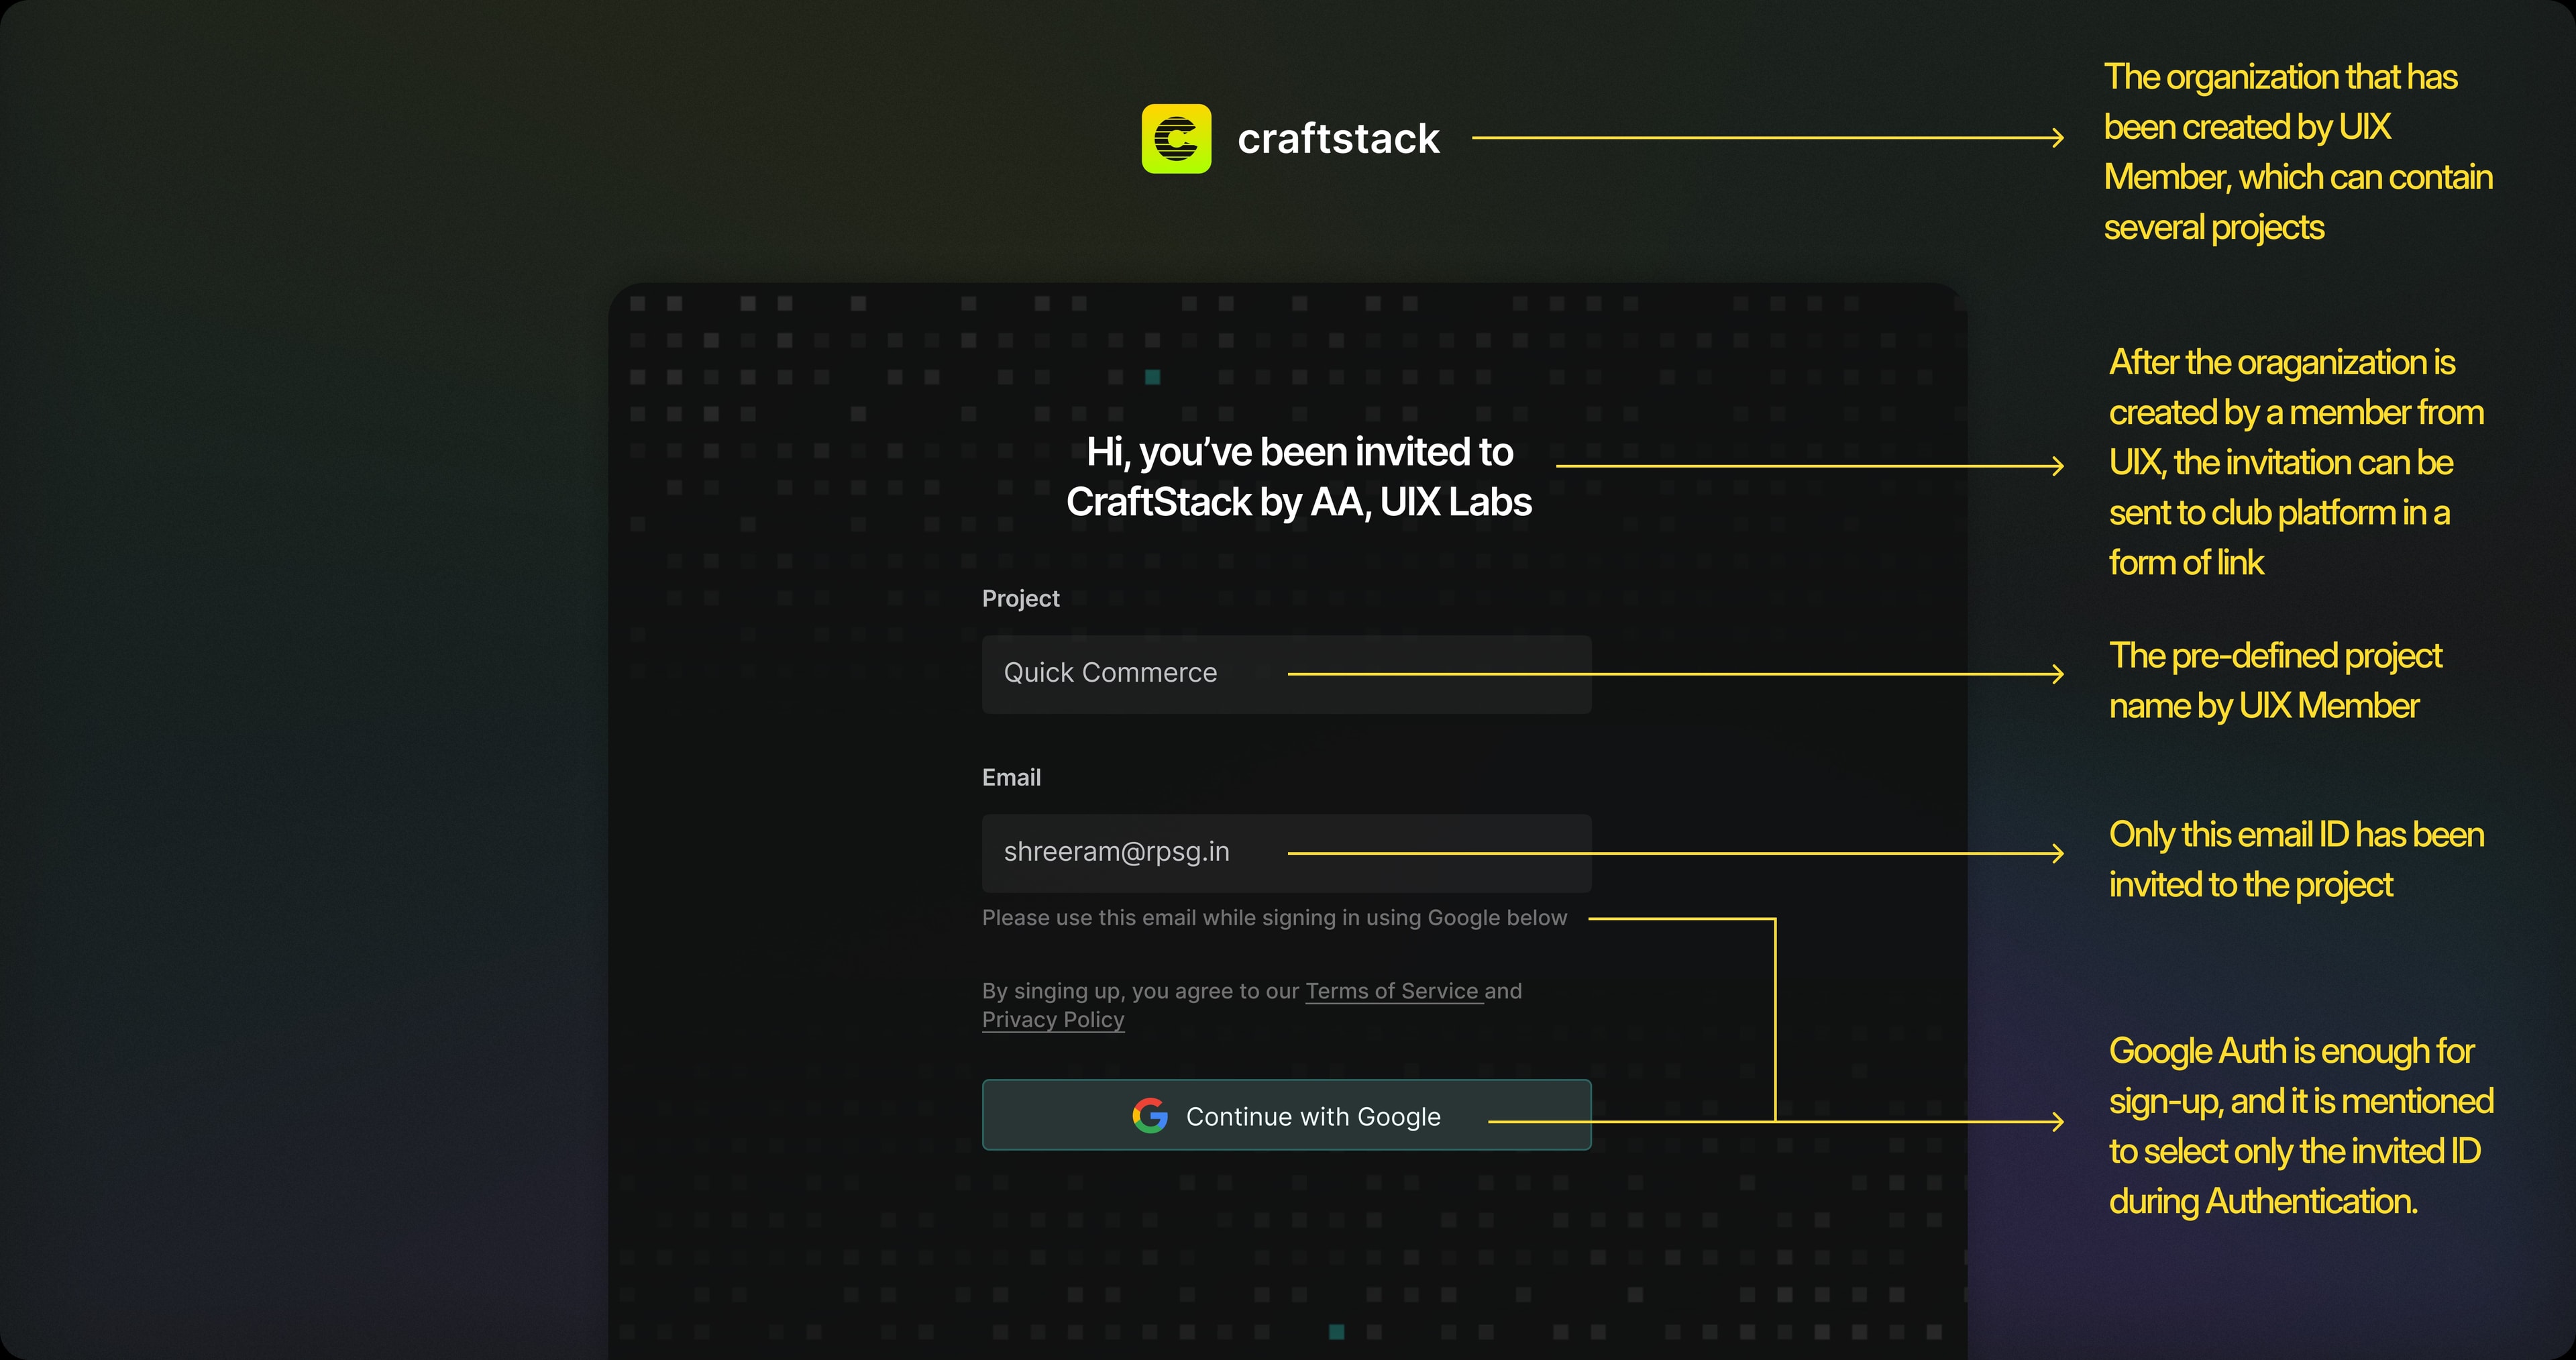Open the Terms of Service link
The image size is (2576, 1360).
click(x=1392, y=991)
